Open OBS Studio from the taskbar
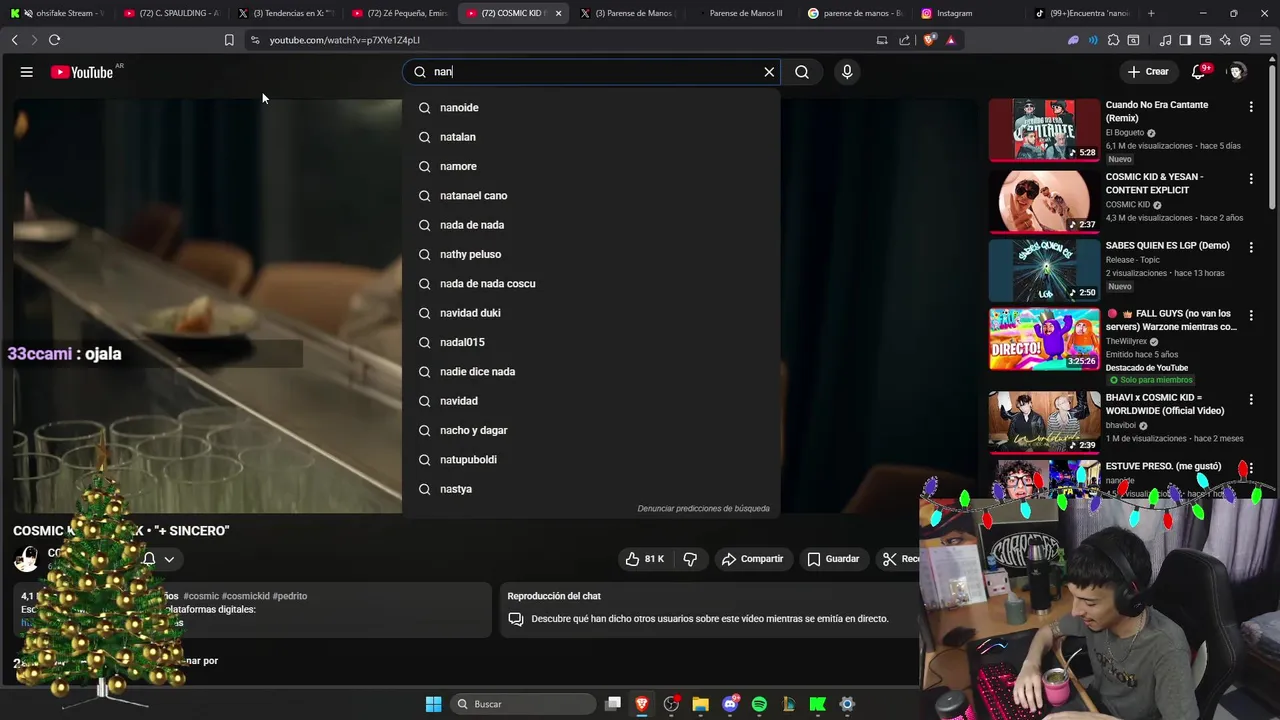 tap(671, 704)
